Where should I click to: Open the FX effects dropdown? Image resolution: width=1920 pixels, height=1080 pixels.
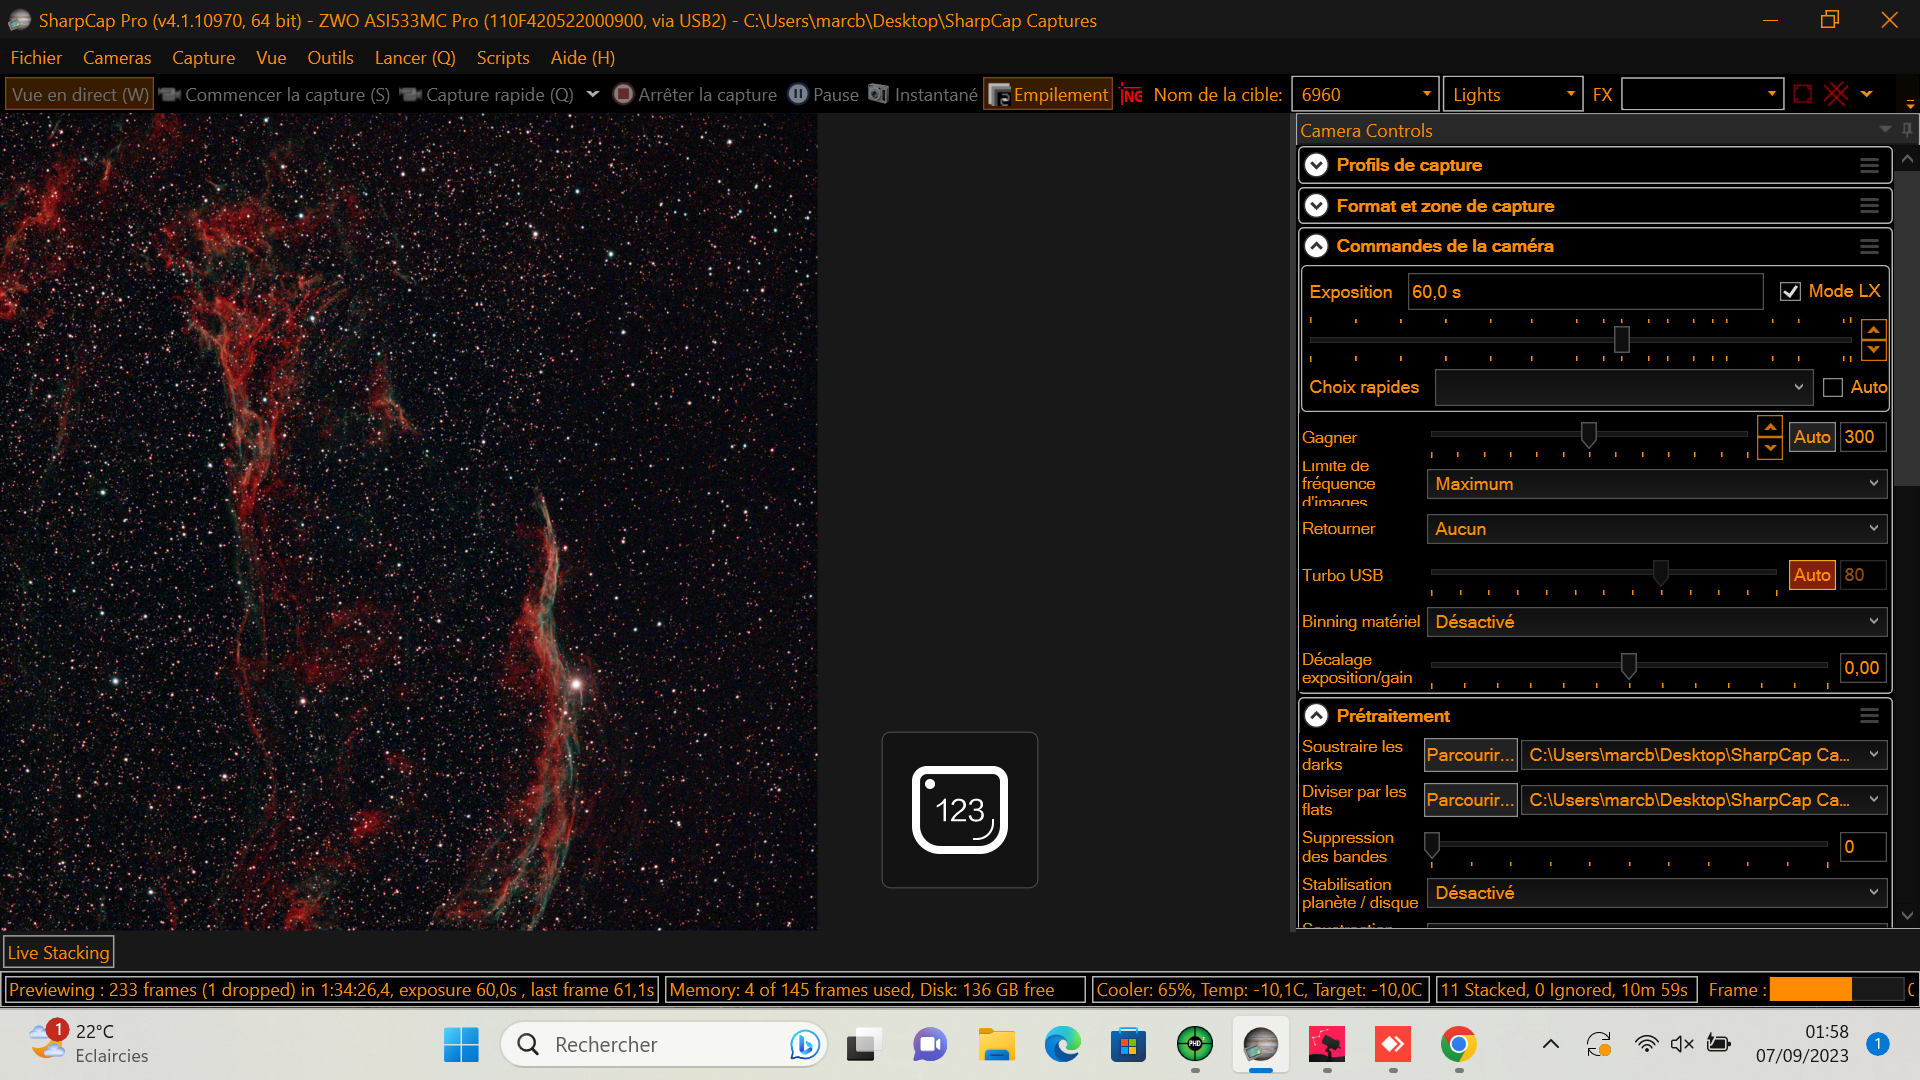click(x=1771, y=94)
